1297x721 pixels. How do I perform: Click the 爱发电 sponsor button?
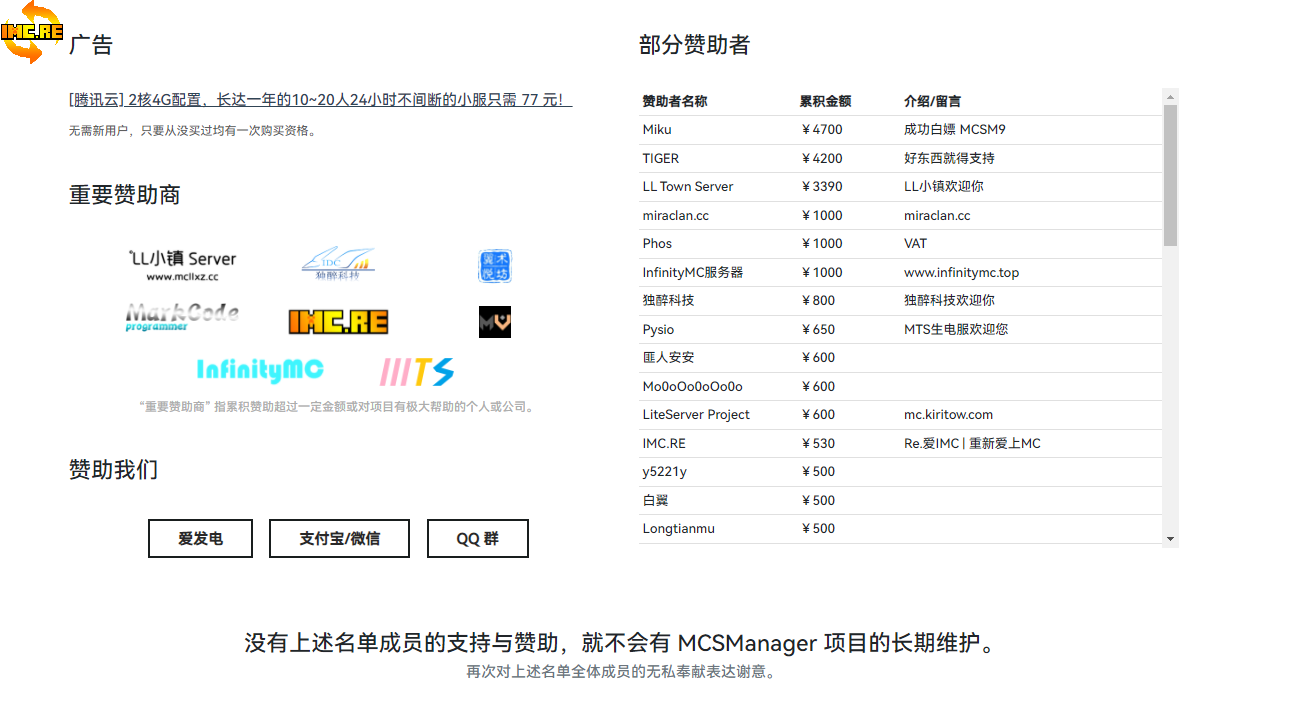pyautogui.click(x=200, y=539)
